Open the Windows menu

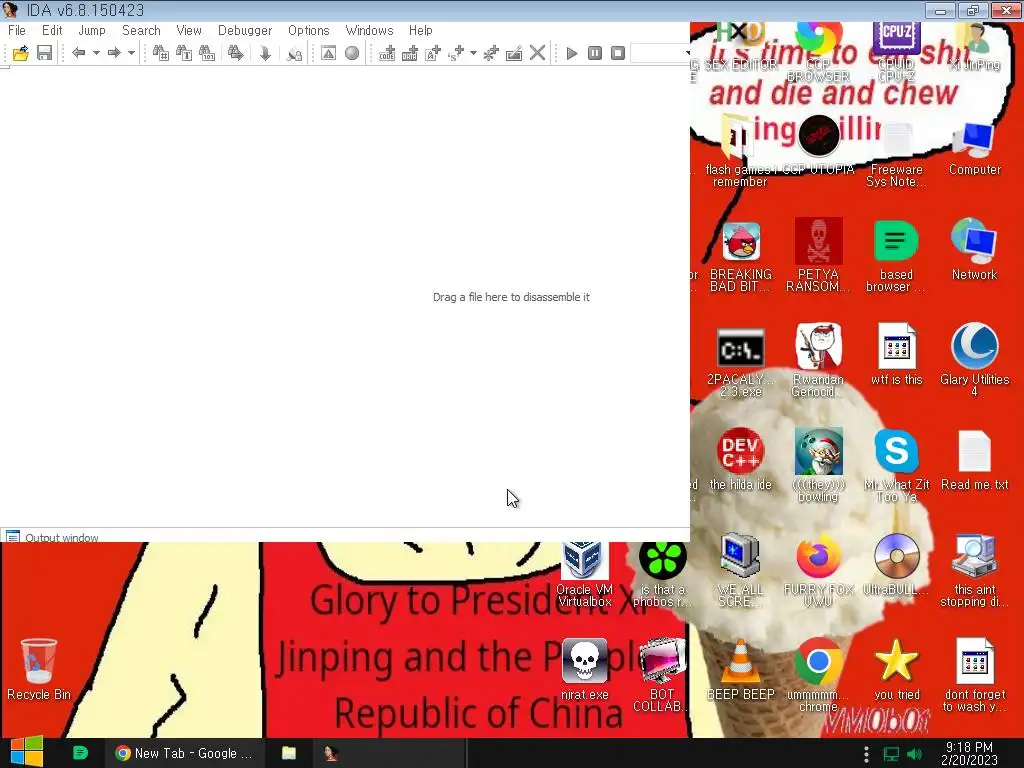click(370, 31)
